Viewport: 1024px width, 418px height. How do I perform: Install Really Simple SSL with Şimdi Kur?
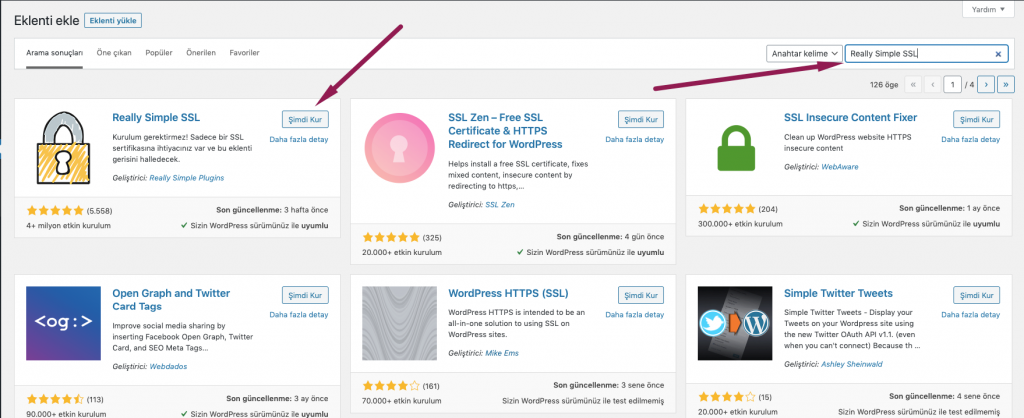(305, 120)
